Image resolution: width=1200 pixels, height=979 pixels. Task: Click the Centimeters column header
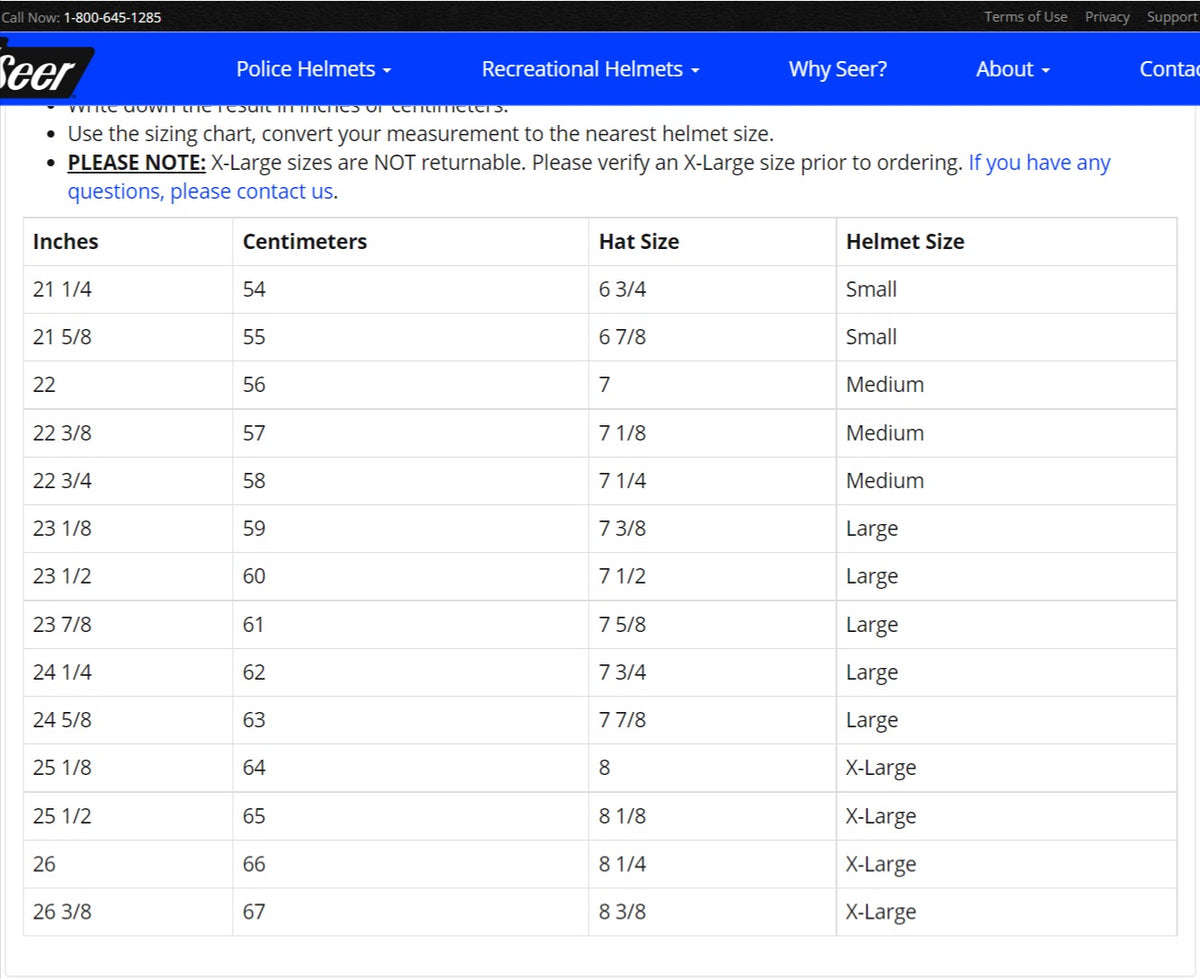[x=304, y=241]
